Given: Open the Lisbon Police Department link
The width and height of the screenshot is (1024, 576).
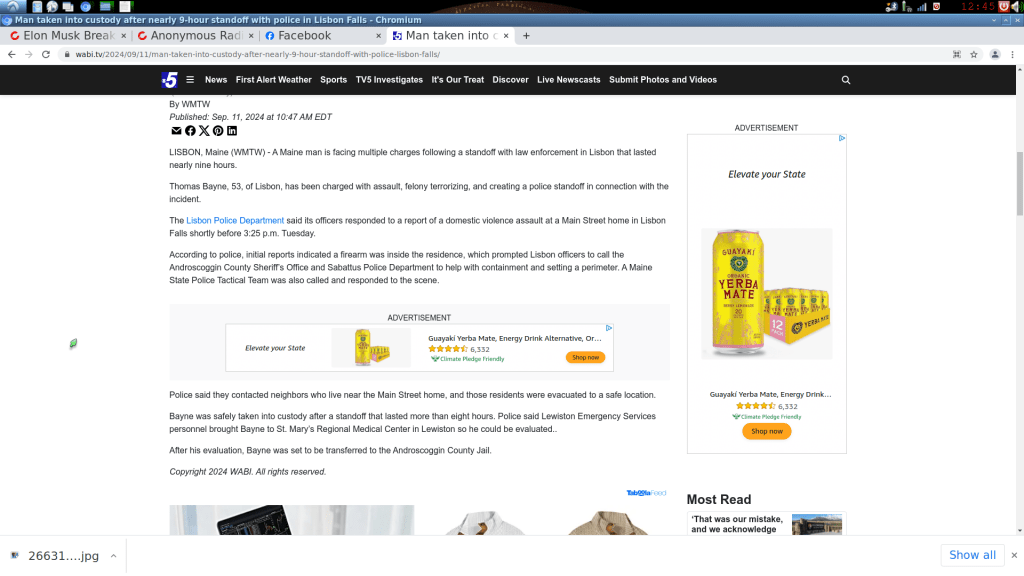Looking at the screenshot, I should pos(235,221).
